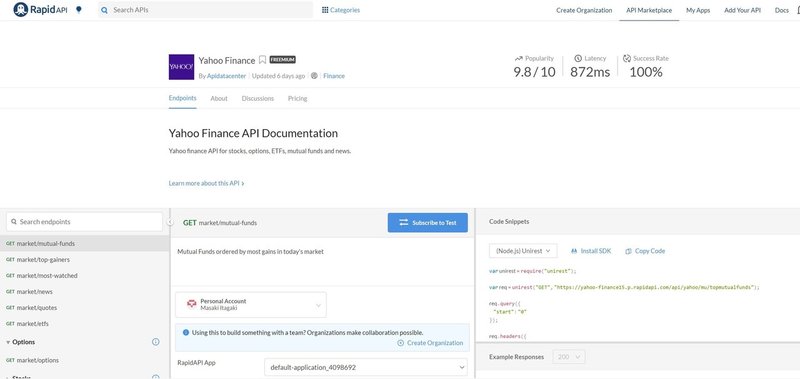This screenshot has width=800, height=379.
Task: Click the Code Snippets heading
Action: point(509,222)
